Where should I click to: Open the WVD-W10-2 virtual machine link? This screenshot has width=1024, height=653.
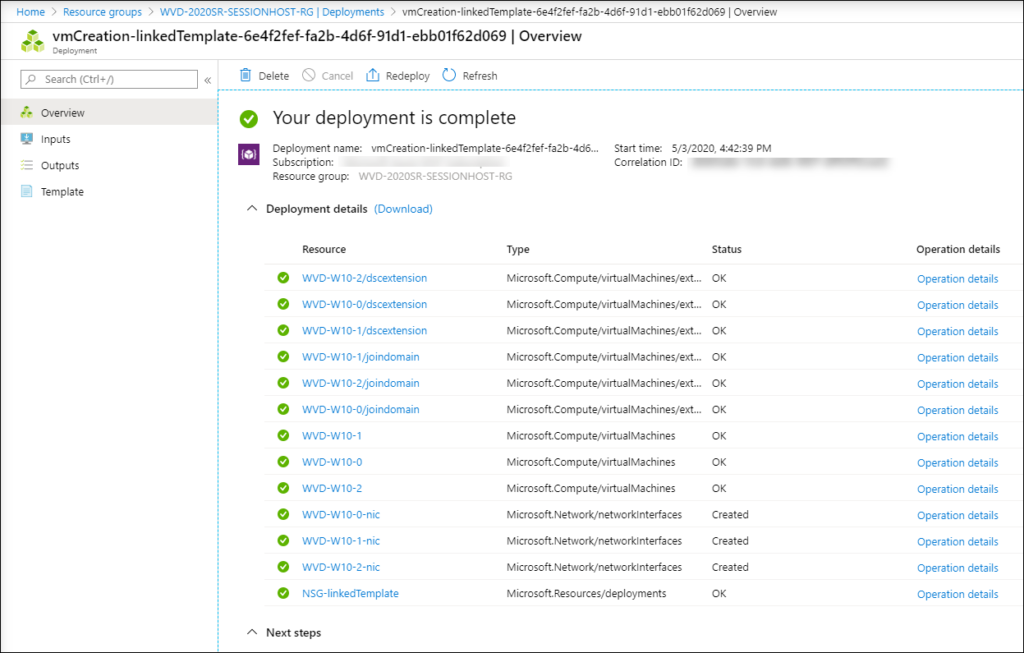(332, 488)
